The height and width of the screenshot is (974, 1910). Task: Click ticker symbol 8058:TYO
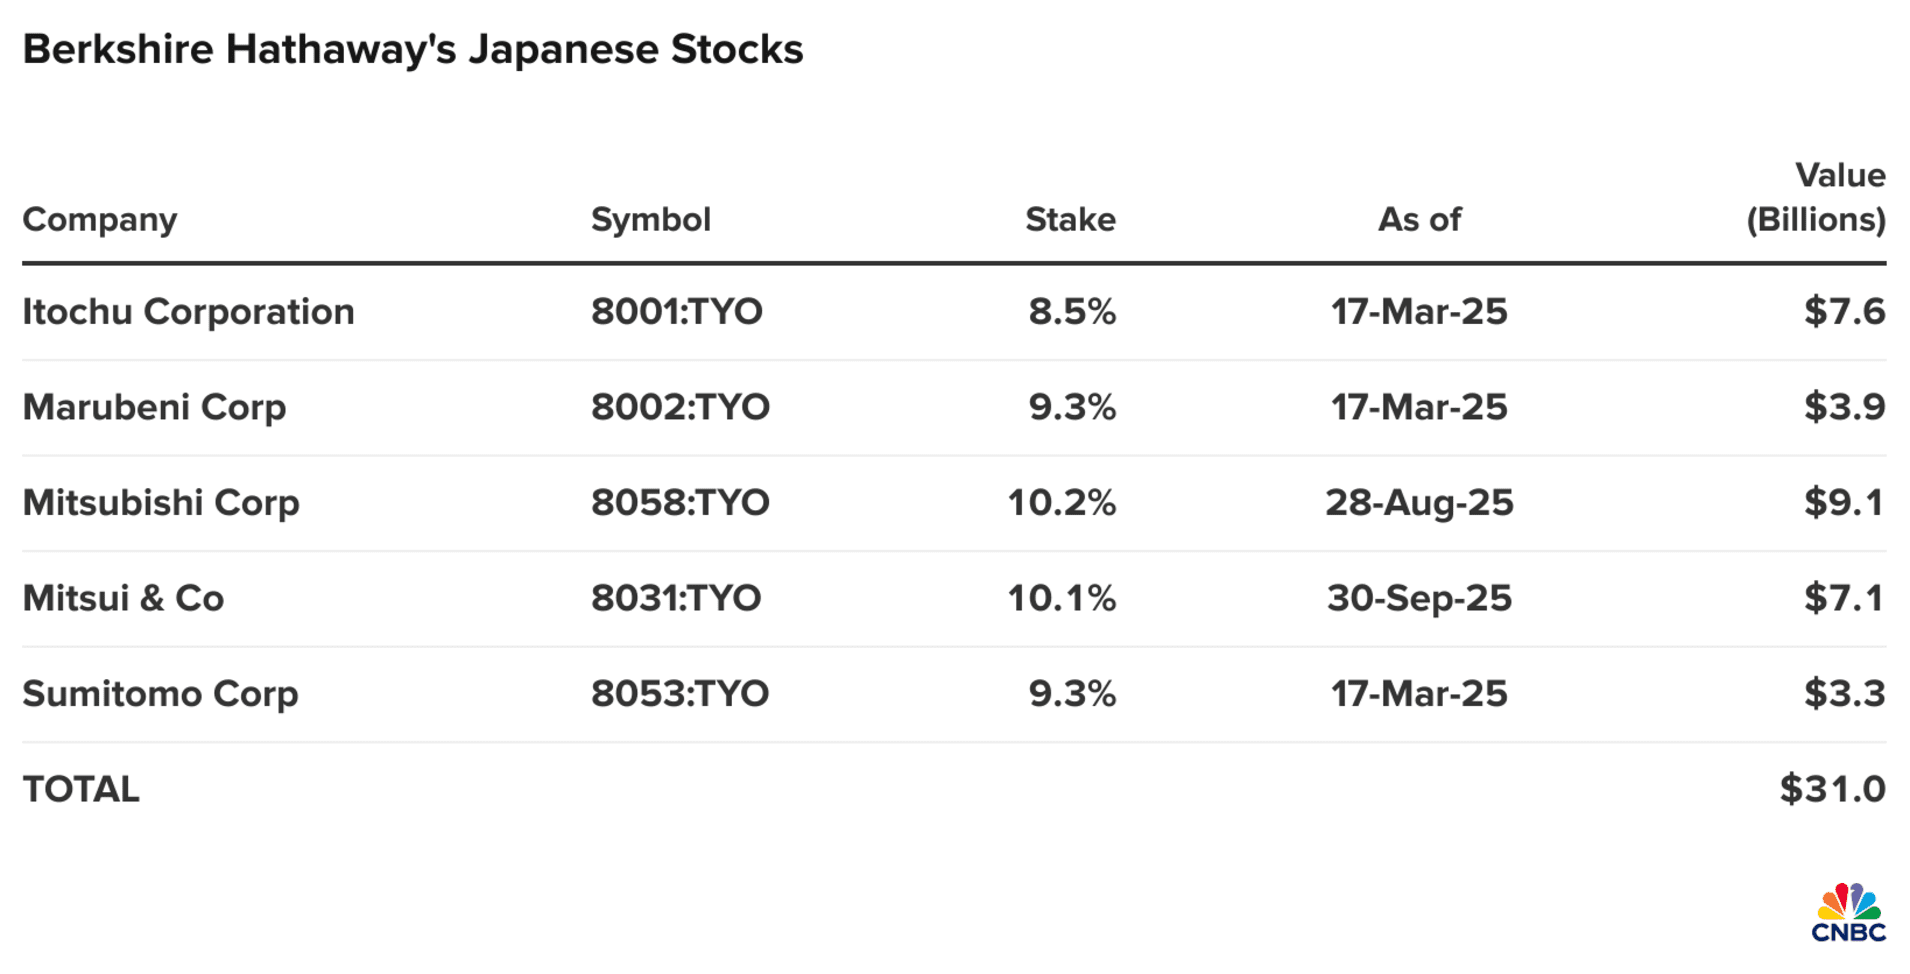[x=680, y=502]
